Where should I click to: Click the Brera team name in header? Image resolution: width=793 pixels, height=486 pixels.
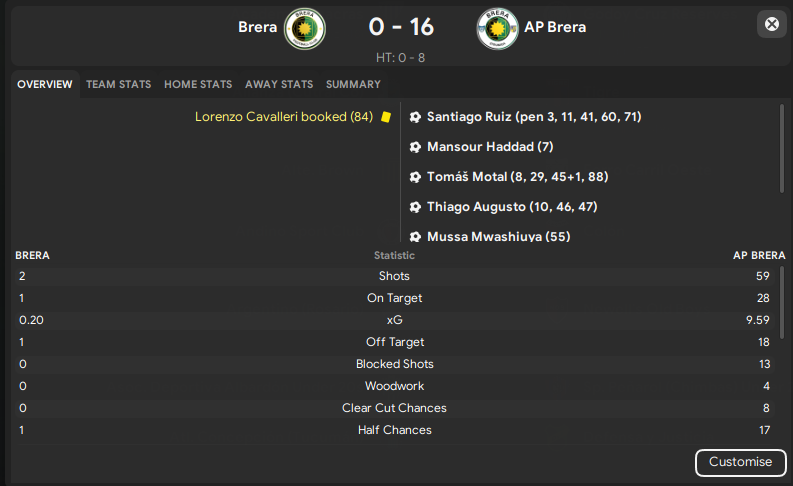click(x=257, y=27)
